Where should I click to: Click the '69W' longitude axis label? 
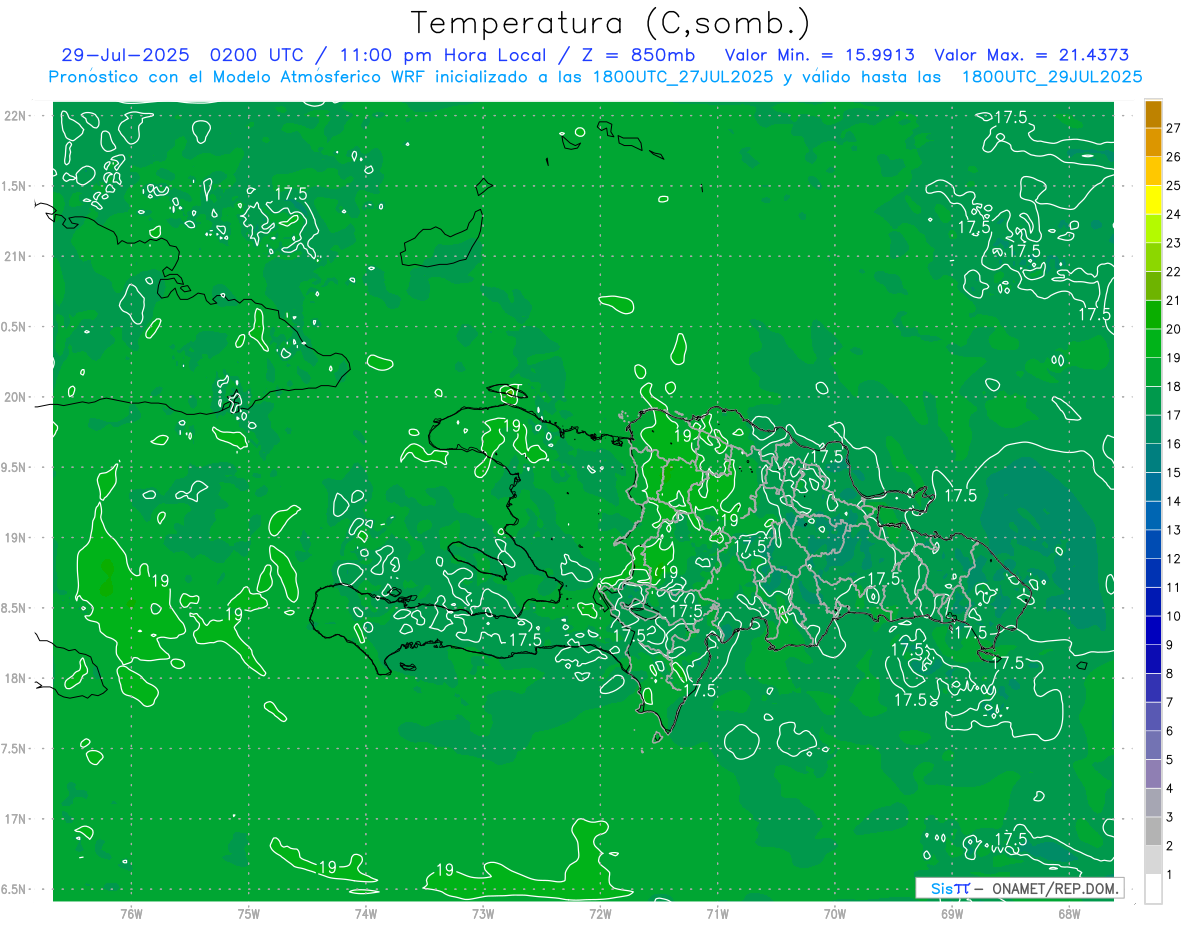(951, 913)
